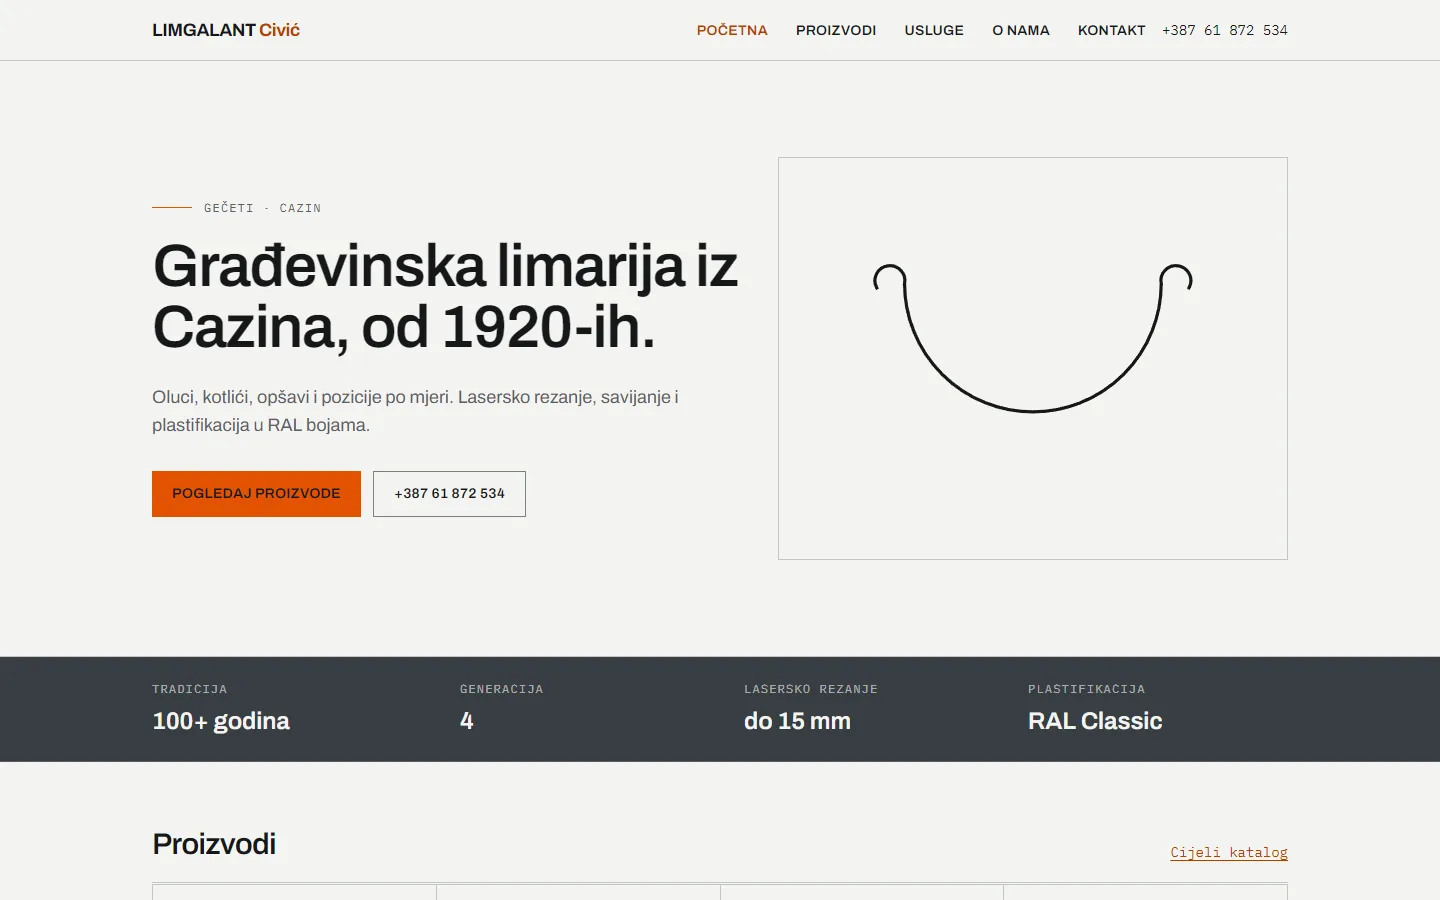This screenshot has width=1440, height=900.
Task: Click the LIMGALANT Civić logo
Action: 226,30
